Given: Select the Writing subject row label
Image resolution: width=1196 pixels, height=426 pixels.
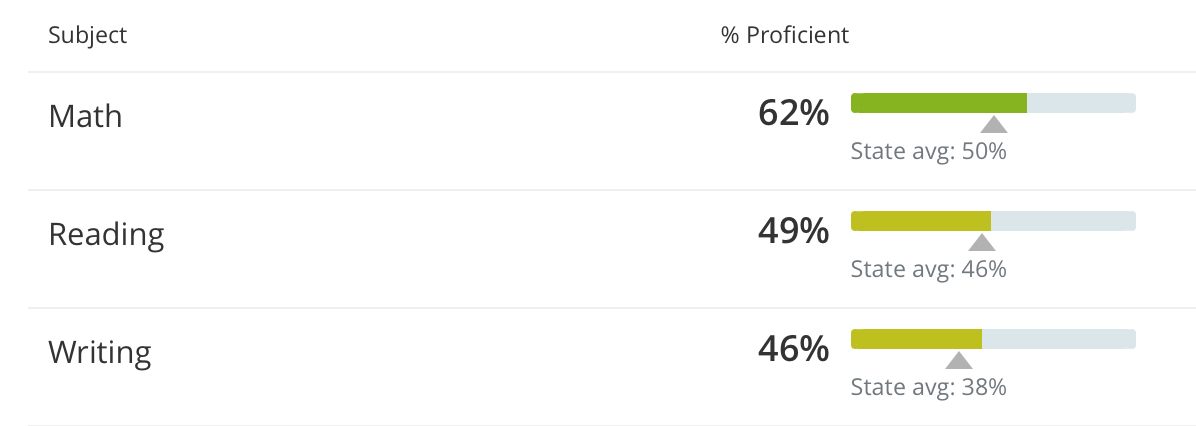Looking at the screenshot, I should pos(100,352).
